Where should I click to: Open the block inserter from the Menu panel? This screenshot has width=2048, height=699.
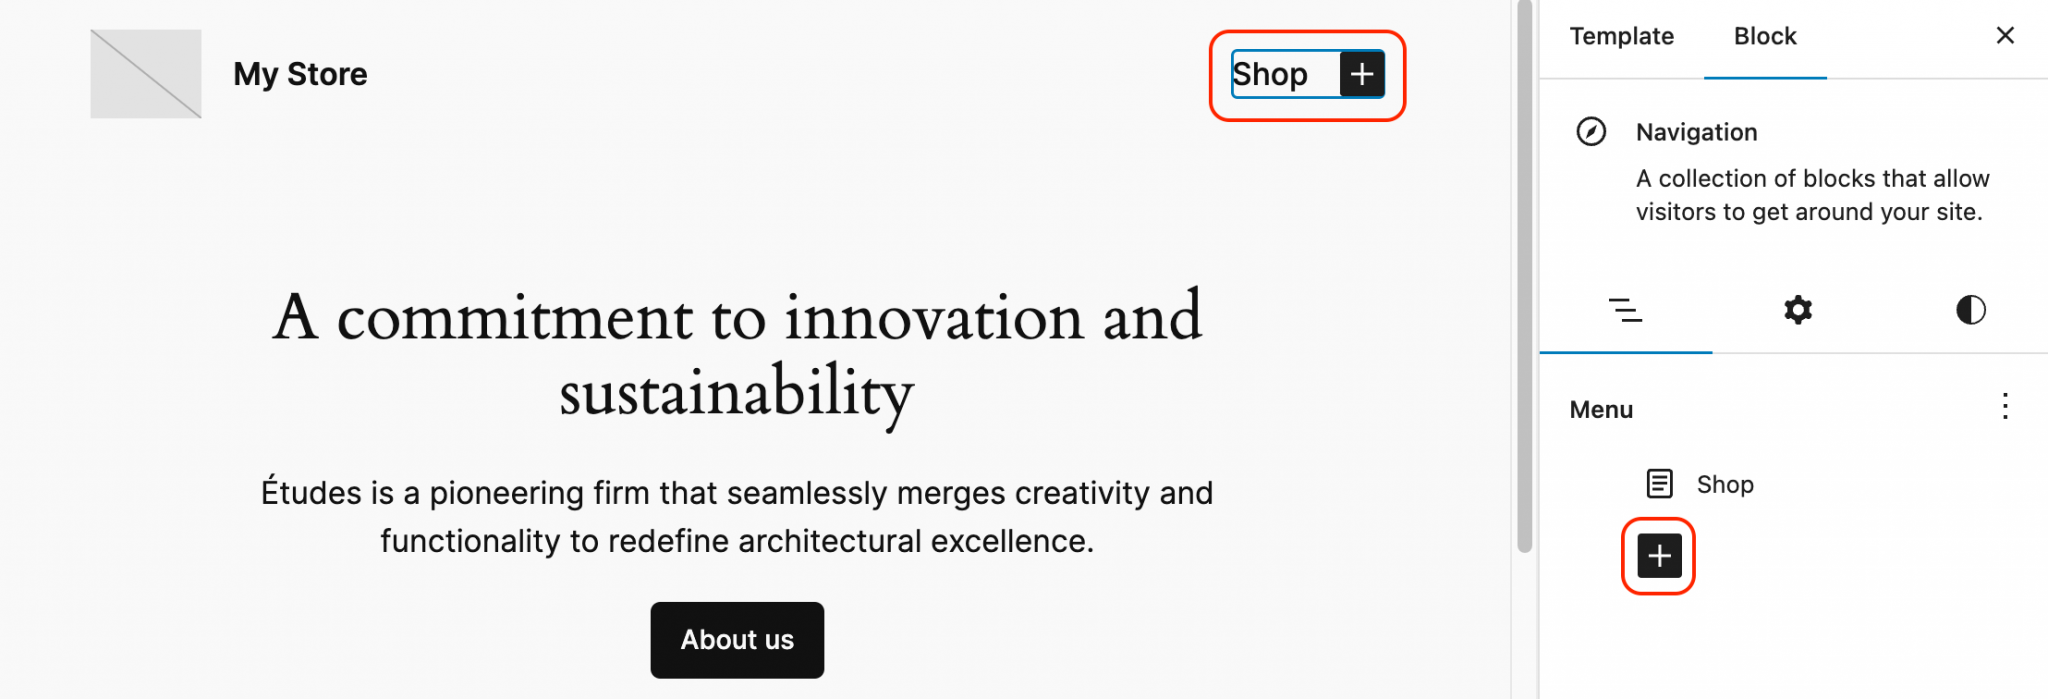pos(1658,557)
